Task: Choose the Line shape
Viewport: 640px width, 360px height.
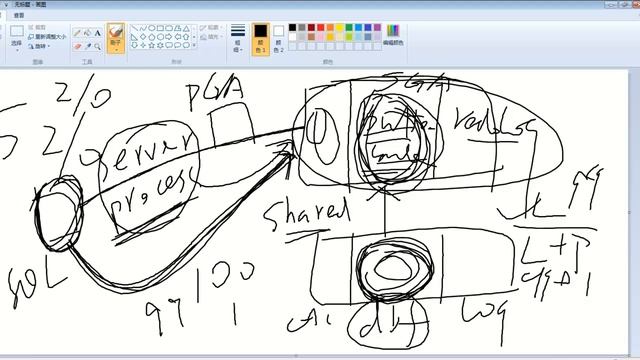Action: pos(135,28)
